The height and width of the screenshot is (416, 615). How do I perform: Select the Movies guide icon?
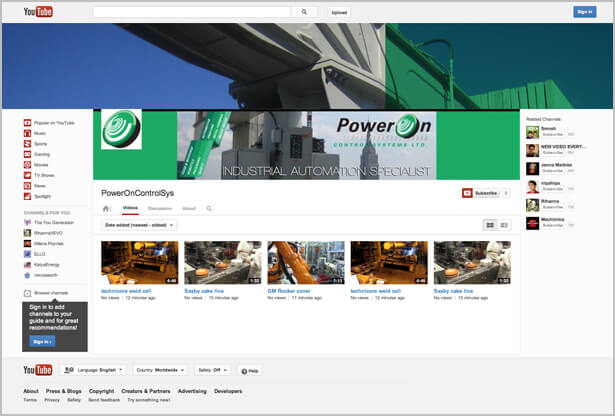click(x=27, y=165)
